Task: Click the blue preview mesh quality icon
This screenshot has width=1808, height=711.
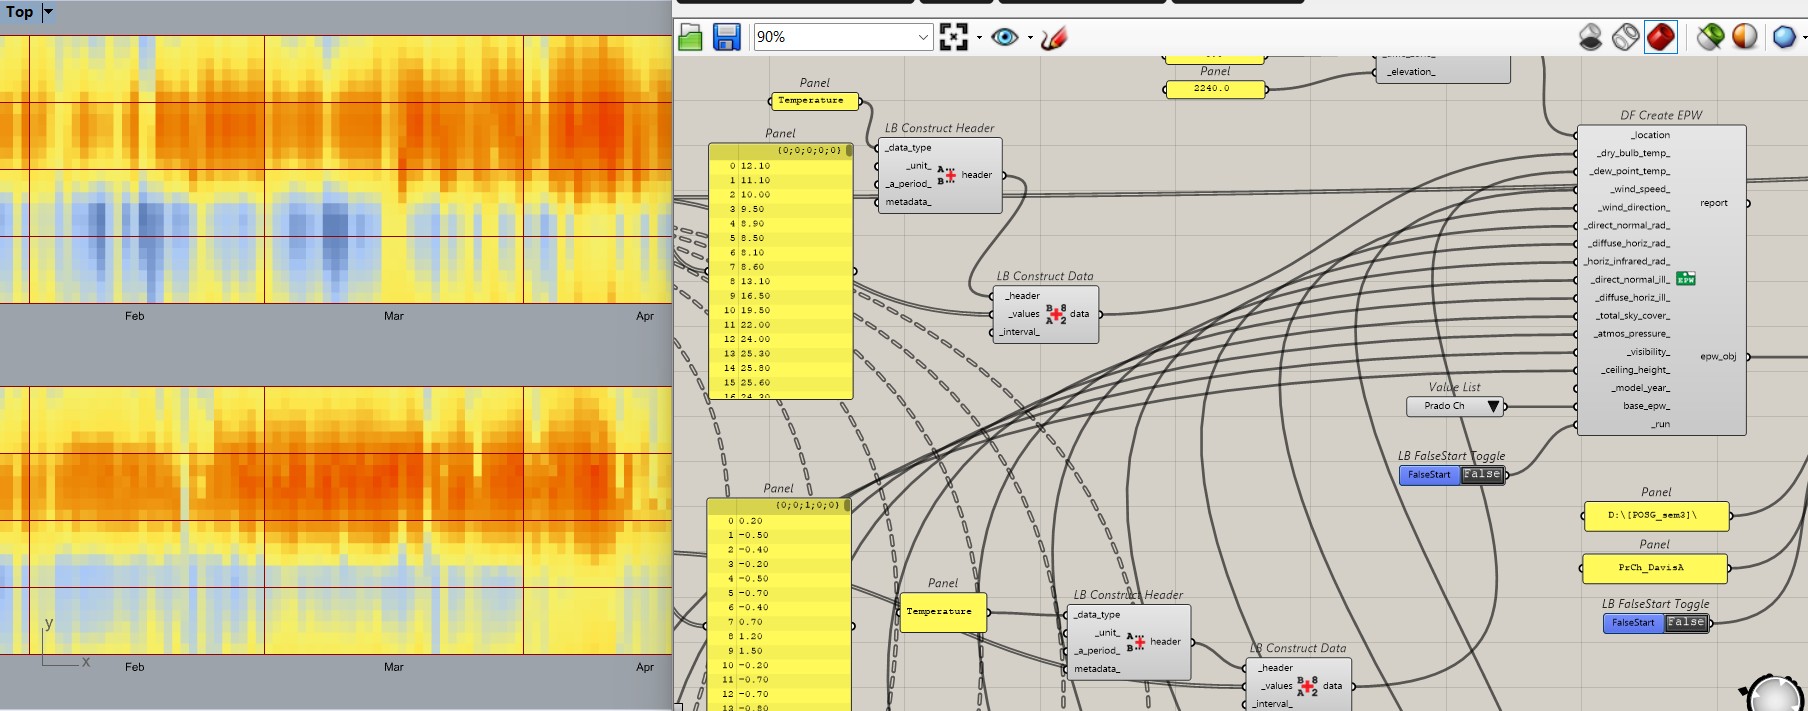Action: click(1783, 38)
